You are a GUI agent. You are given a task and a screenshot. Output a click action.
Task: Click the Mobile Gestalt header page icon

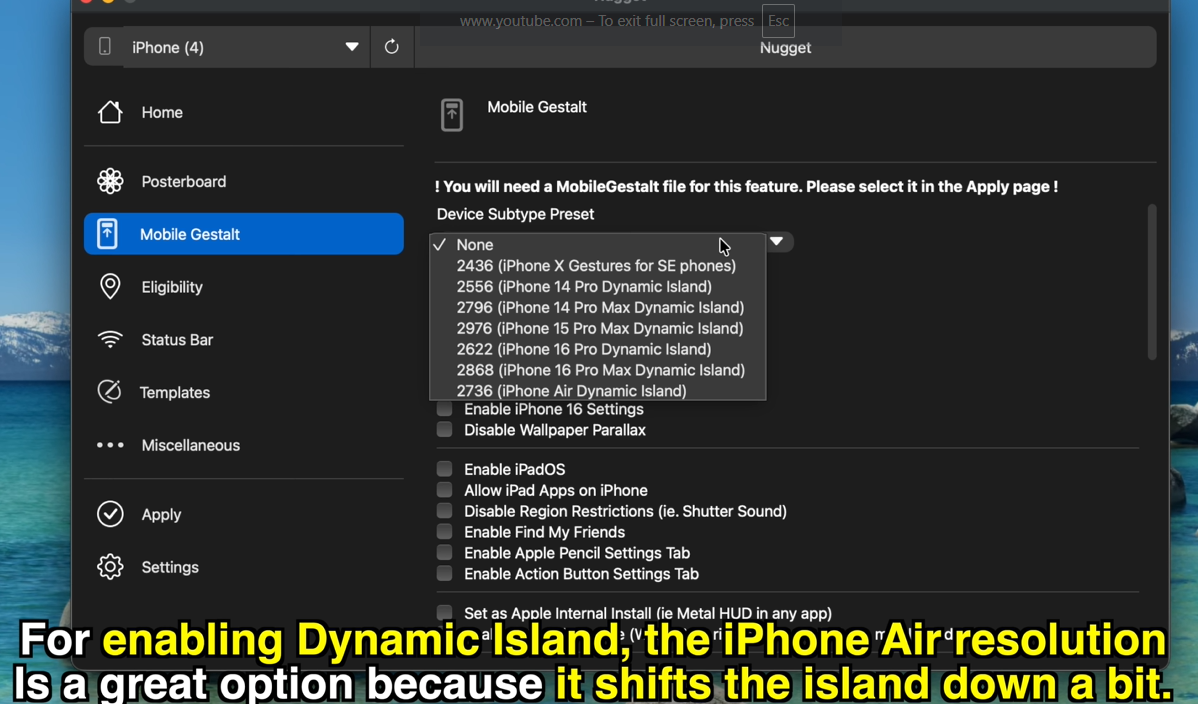[452, 115]
